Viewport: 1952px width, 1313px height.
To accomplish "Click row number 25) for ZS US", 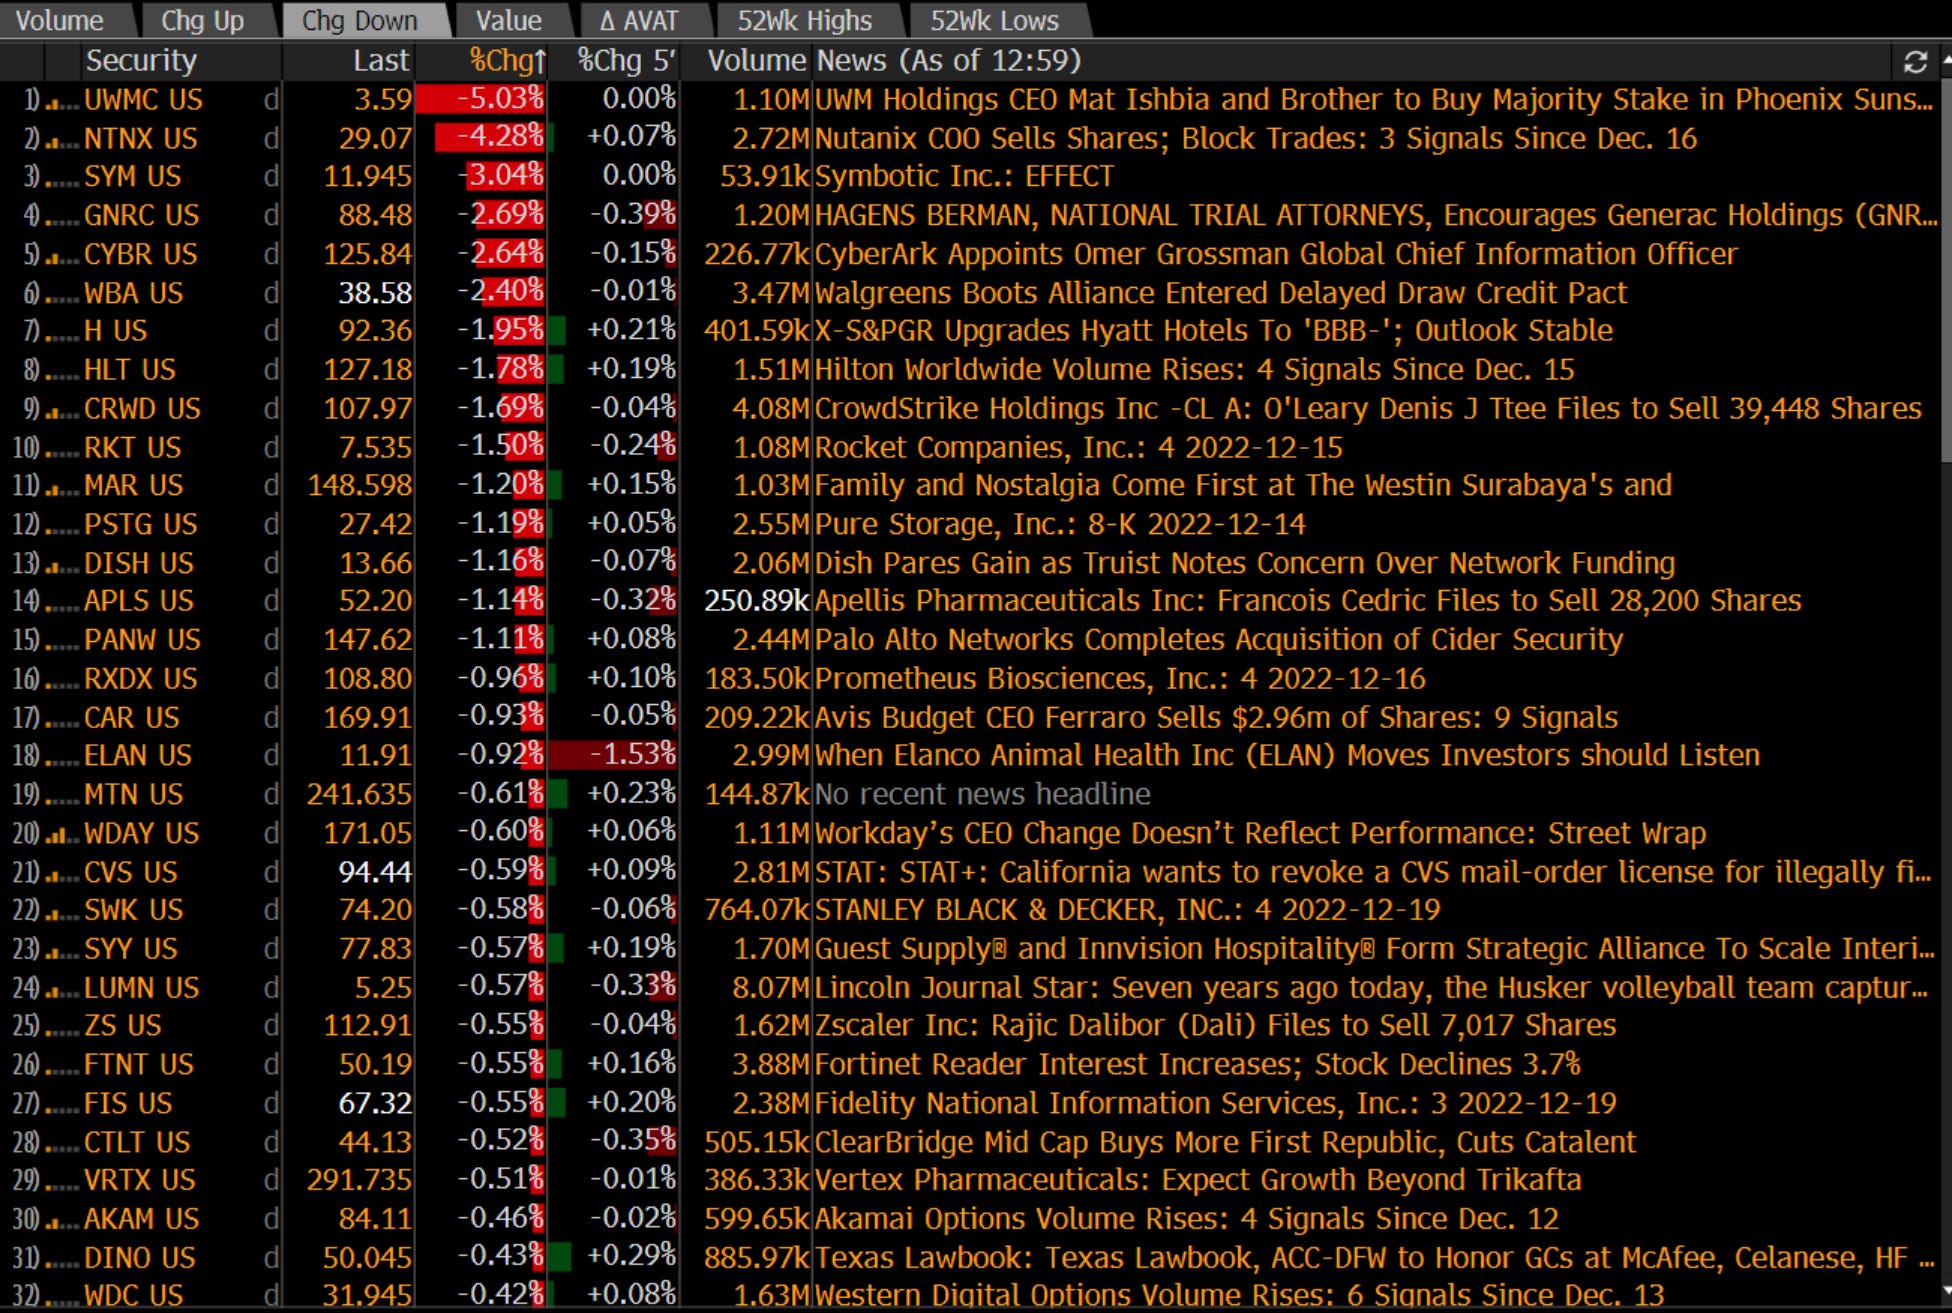I will pos(26,1027).
